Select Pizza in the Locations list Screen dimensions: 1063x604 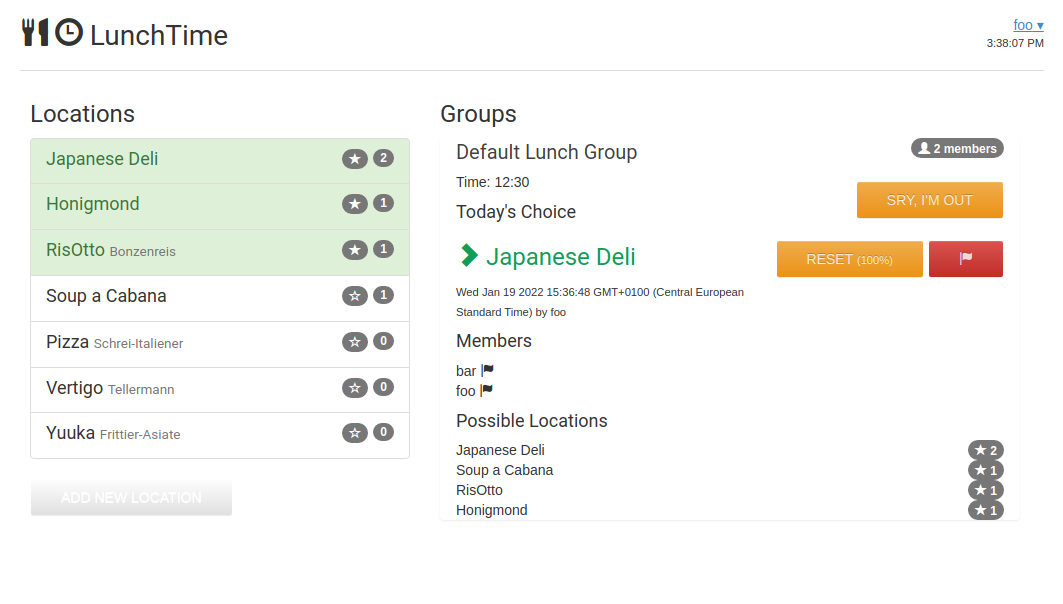click(x=68, y=342)
